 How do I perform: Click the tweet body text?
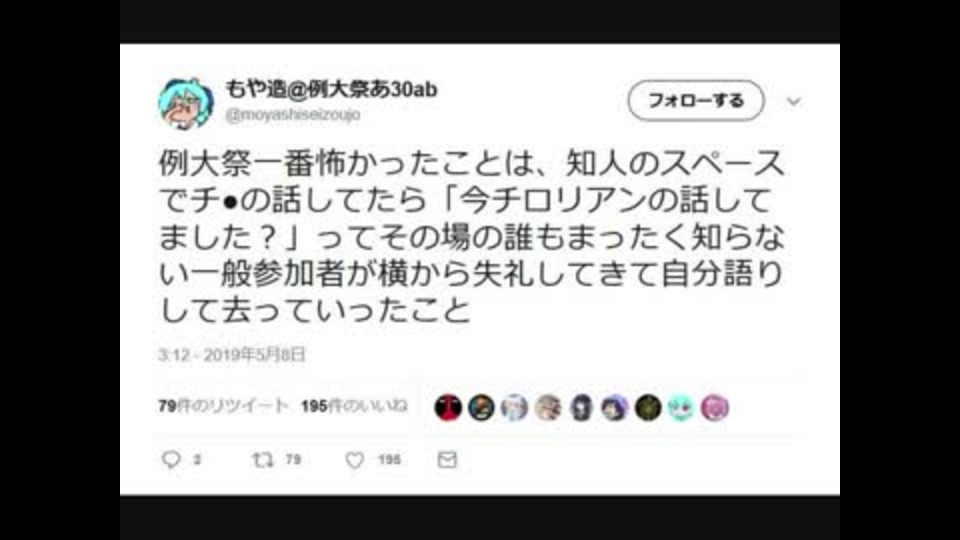click(471, 236)
